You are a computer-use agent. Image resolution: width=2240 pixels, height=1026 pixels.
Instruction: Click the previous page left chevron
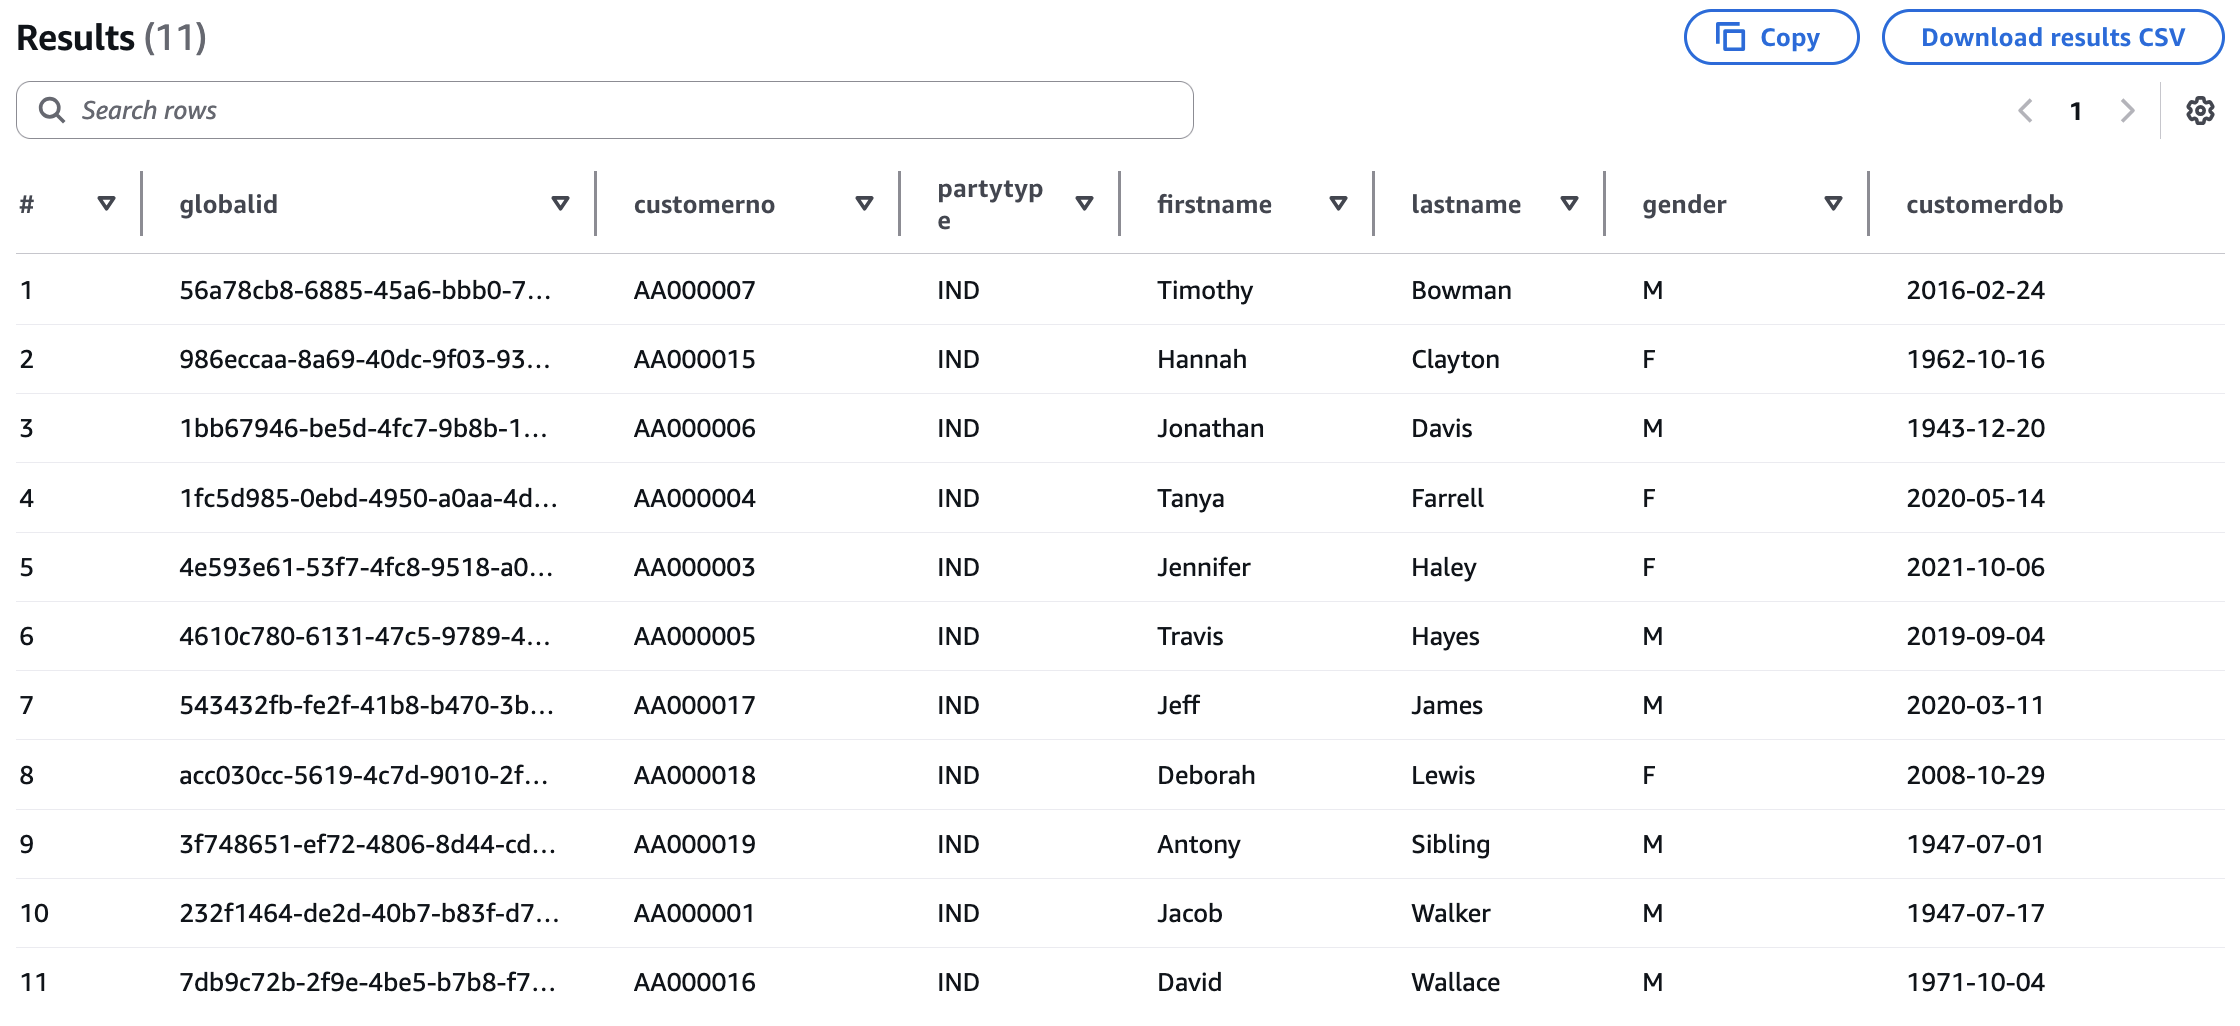[x=2026, y=110]
